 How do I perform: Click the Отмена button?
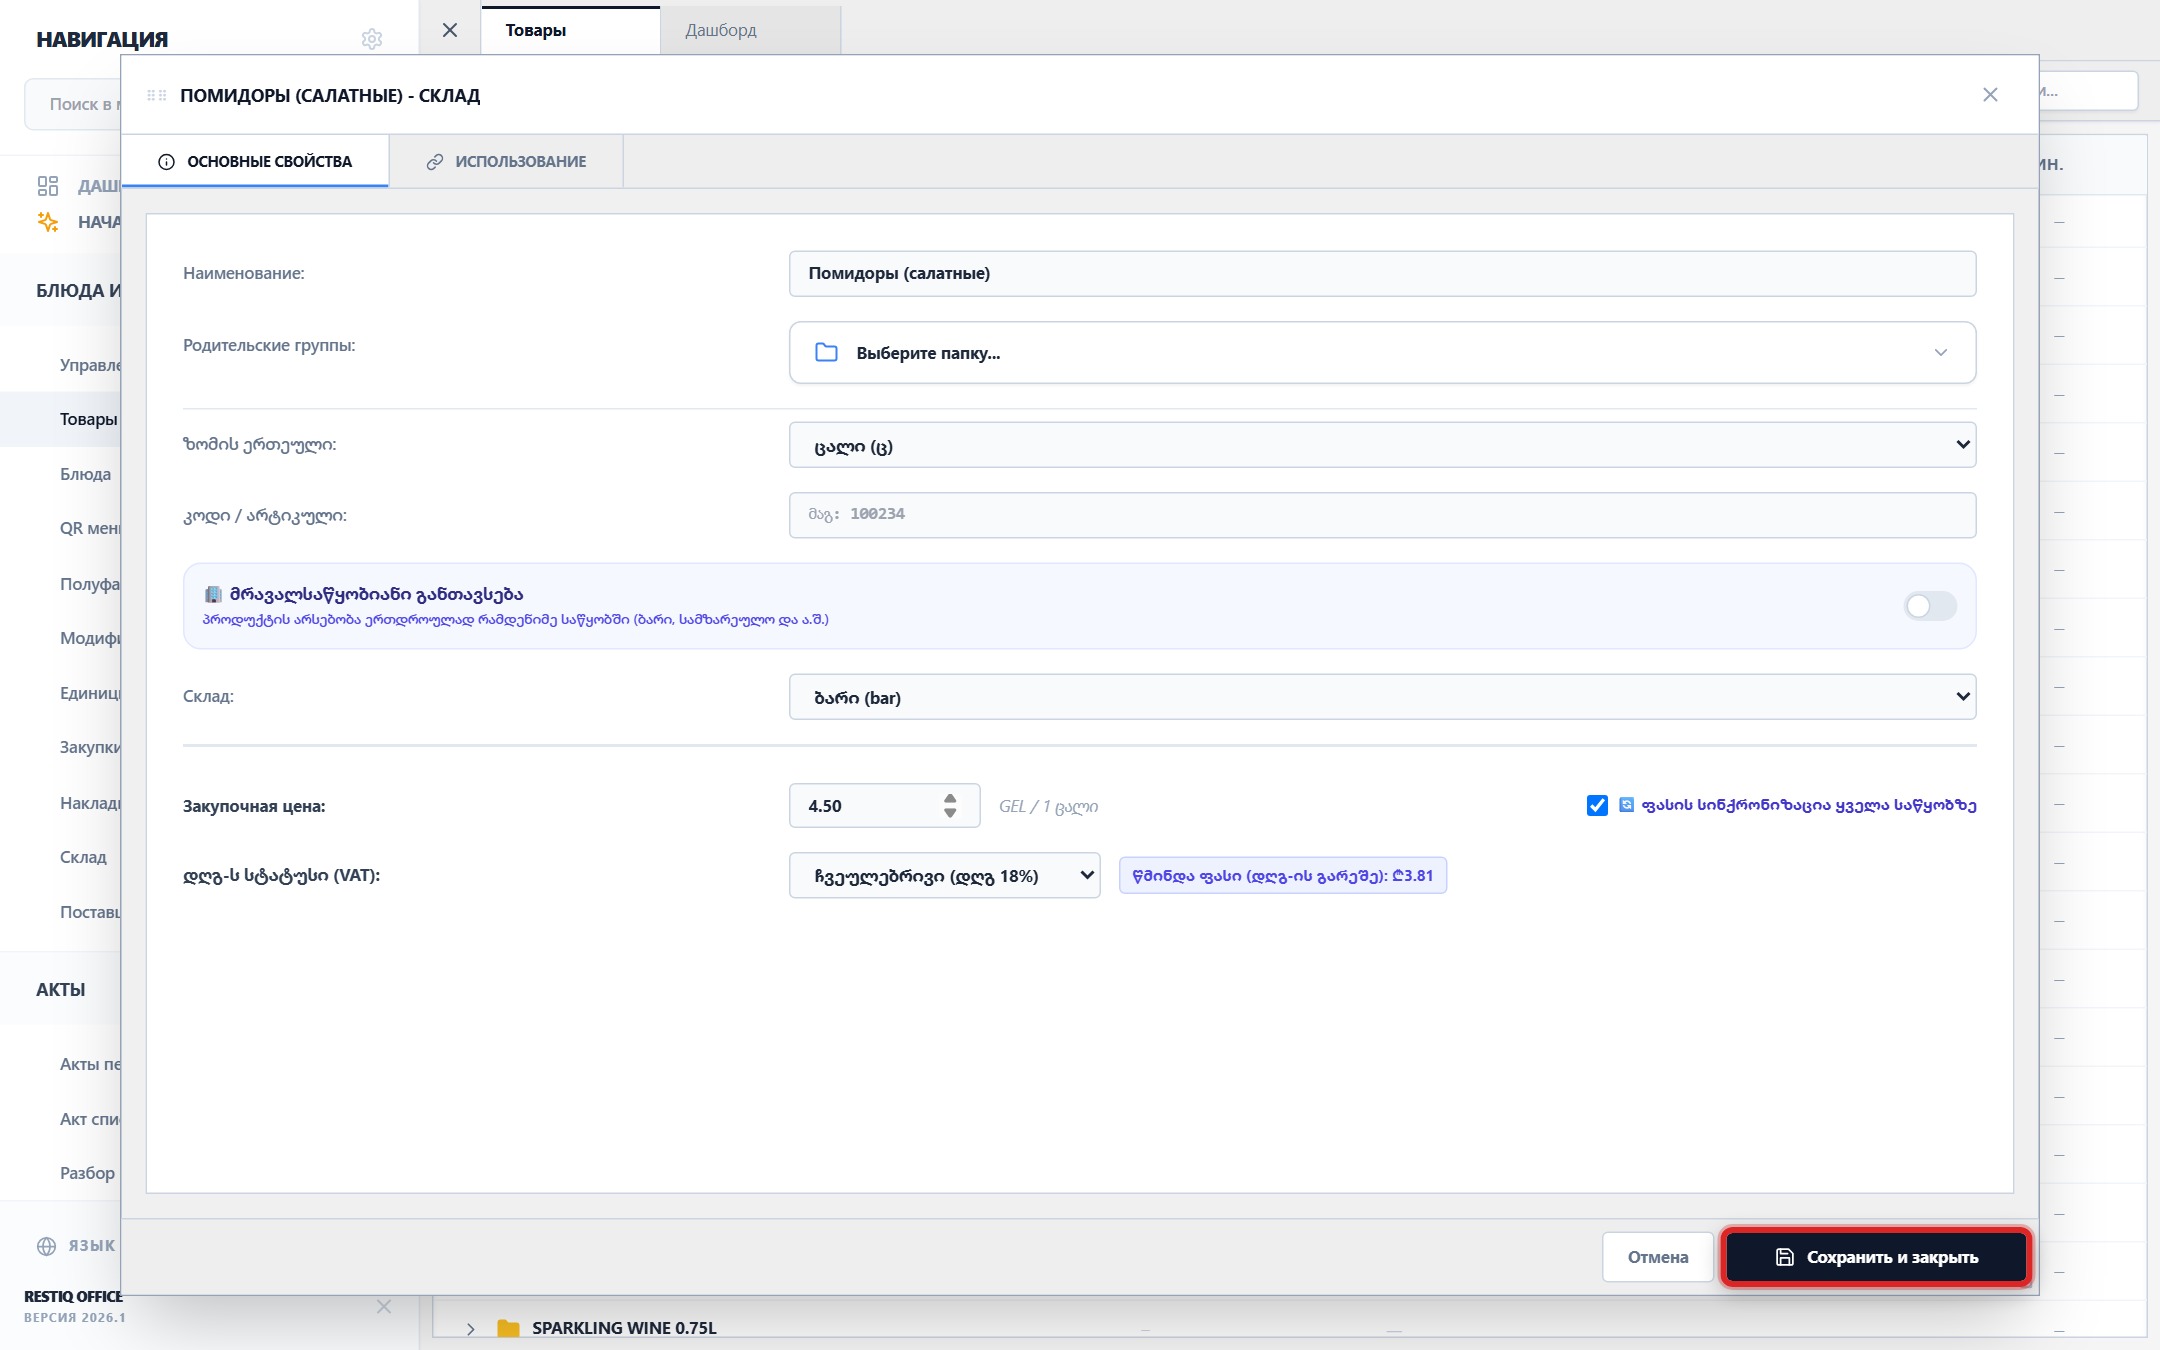pos(1658,1257)
